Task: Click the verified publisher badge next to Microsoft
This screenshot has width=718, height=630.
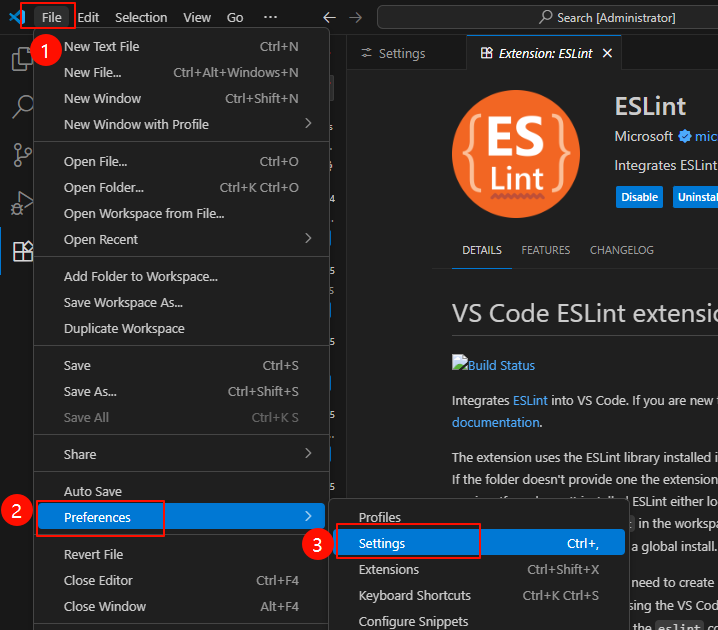Action: tap(685, 136)
